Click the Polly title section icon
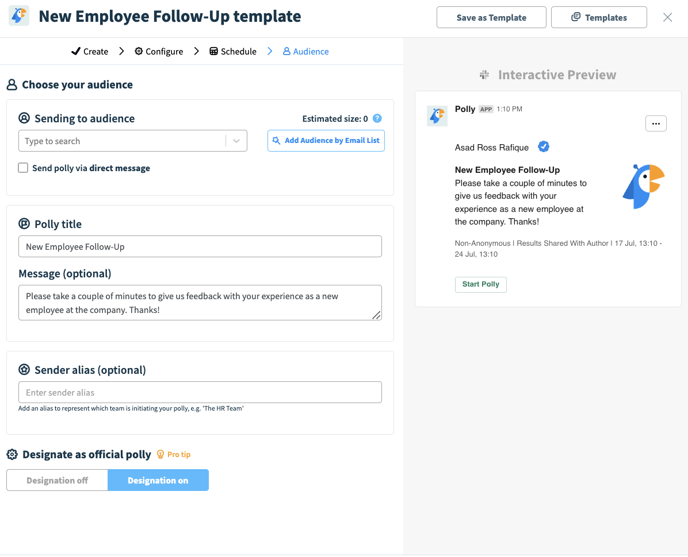The height and width of the screenshot is (557, 688). coord(24,224)
